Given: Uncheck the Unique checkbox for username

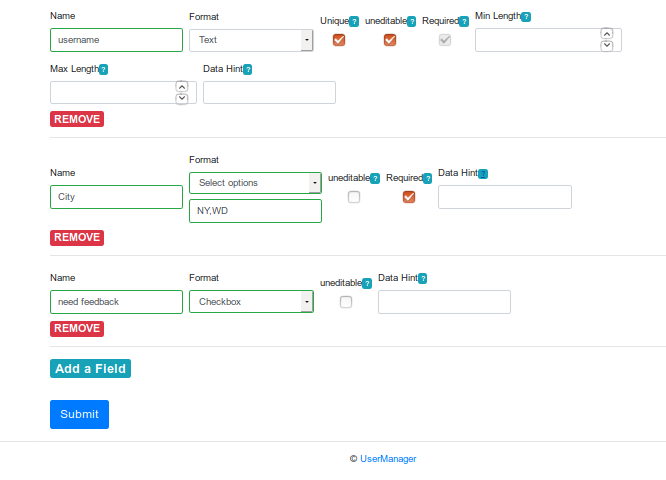Looking at the screenshot, I should 339,40.
